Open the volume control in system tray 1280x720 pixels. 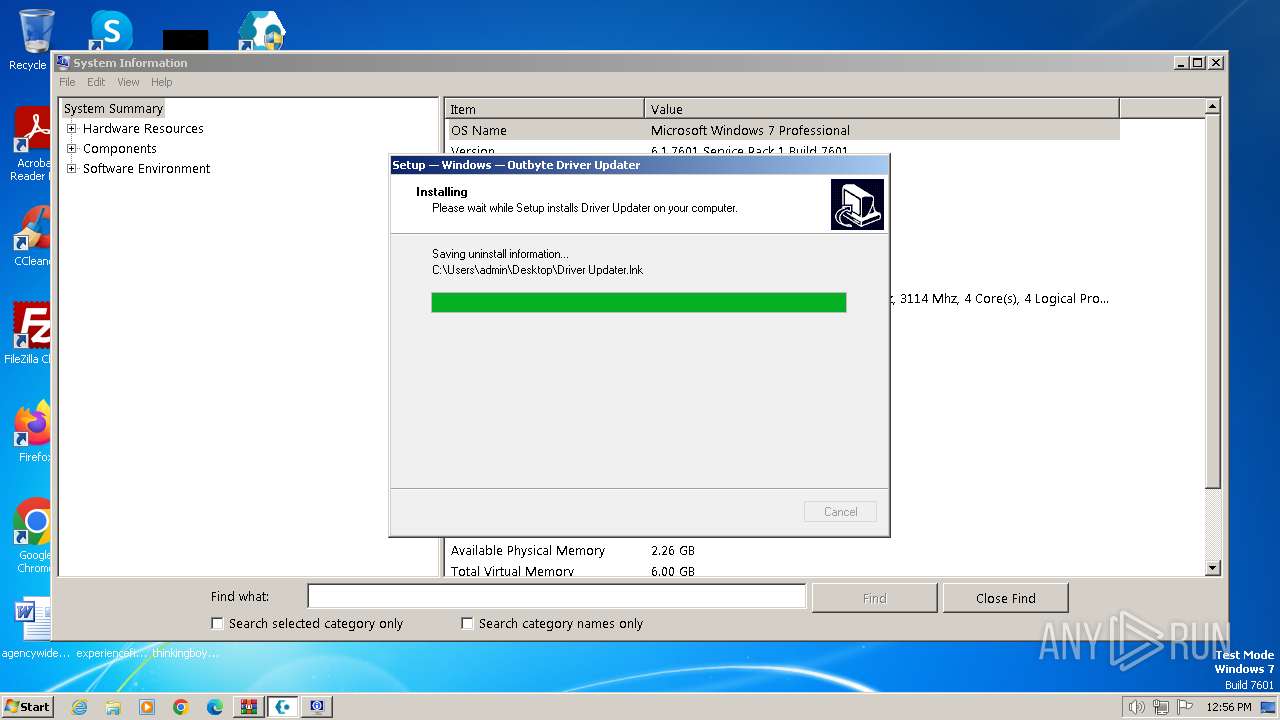[1136, 707]
